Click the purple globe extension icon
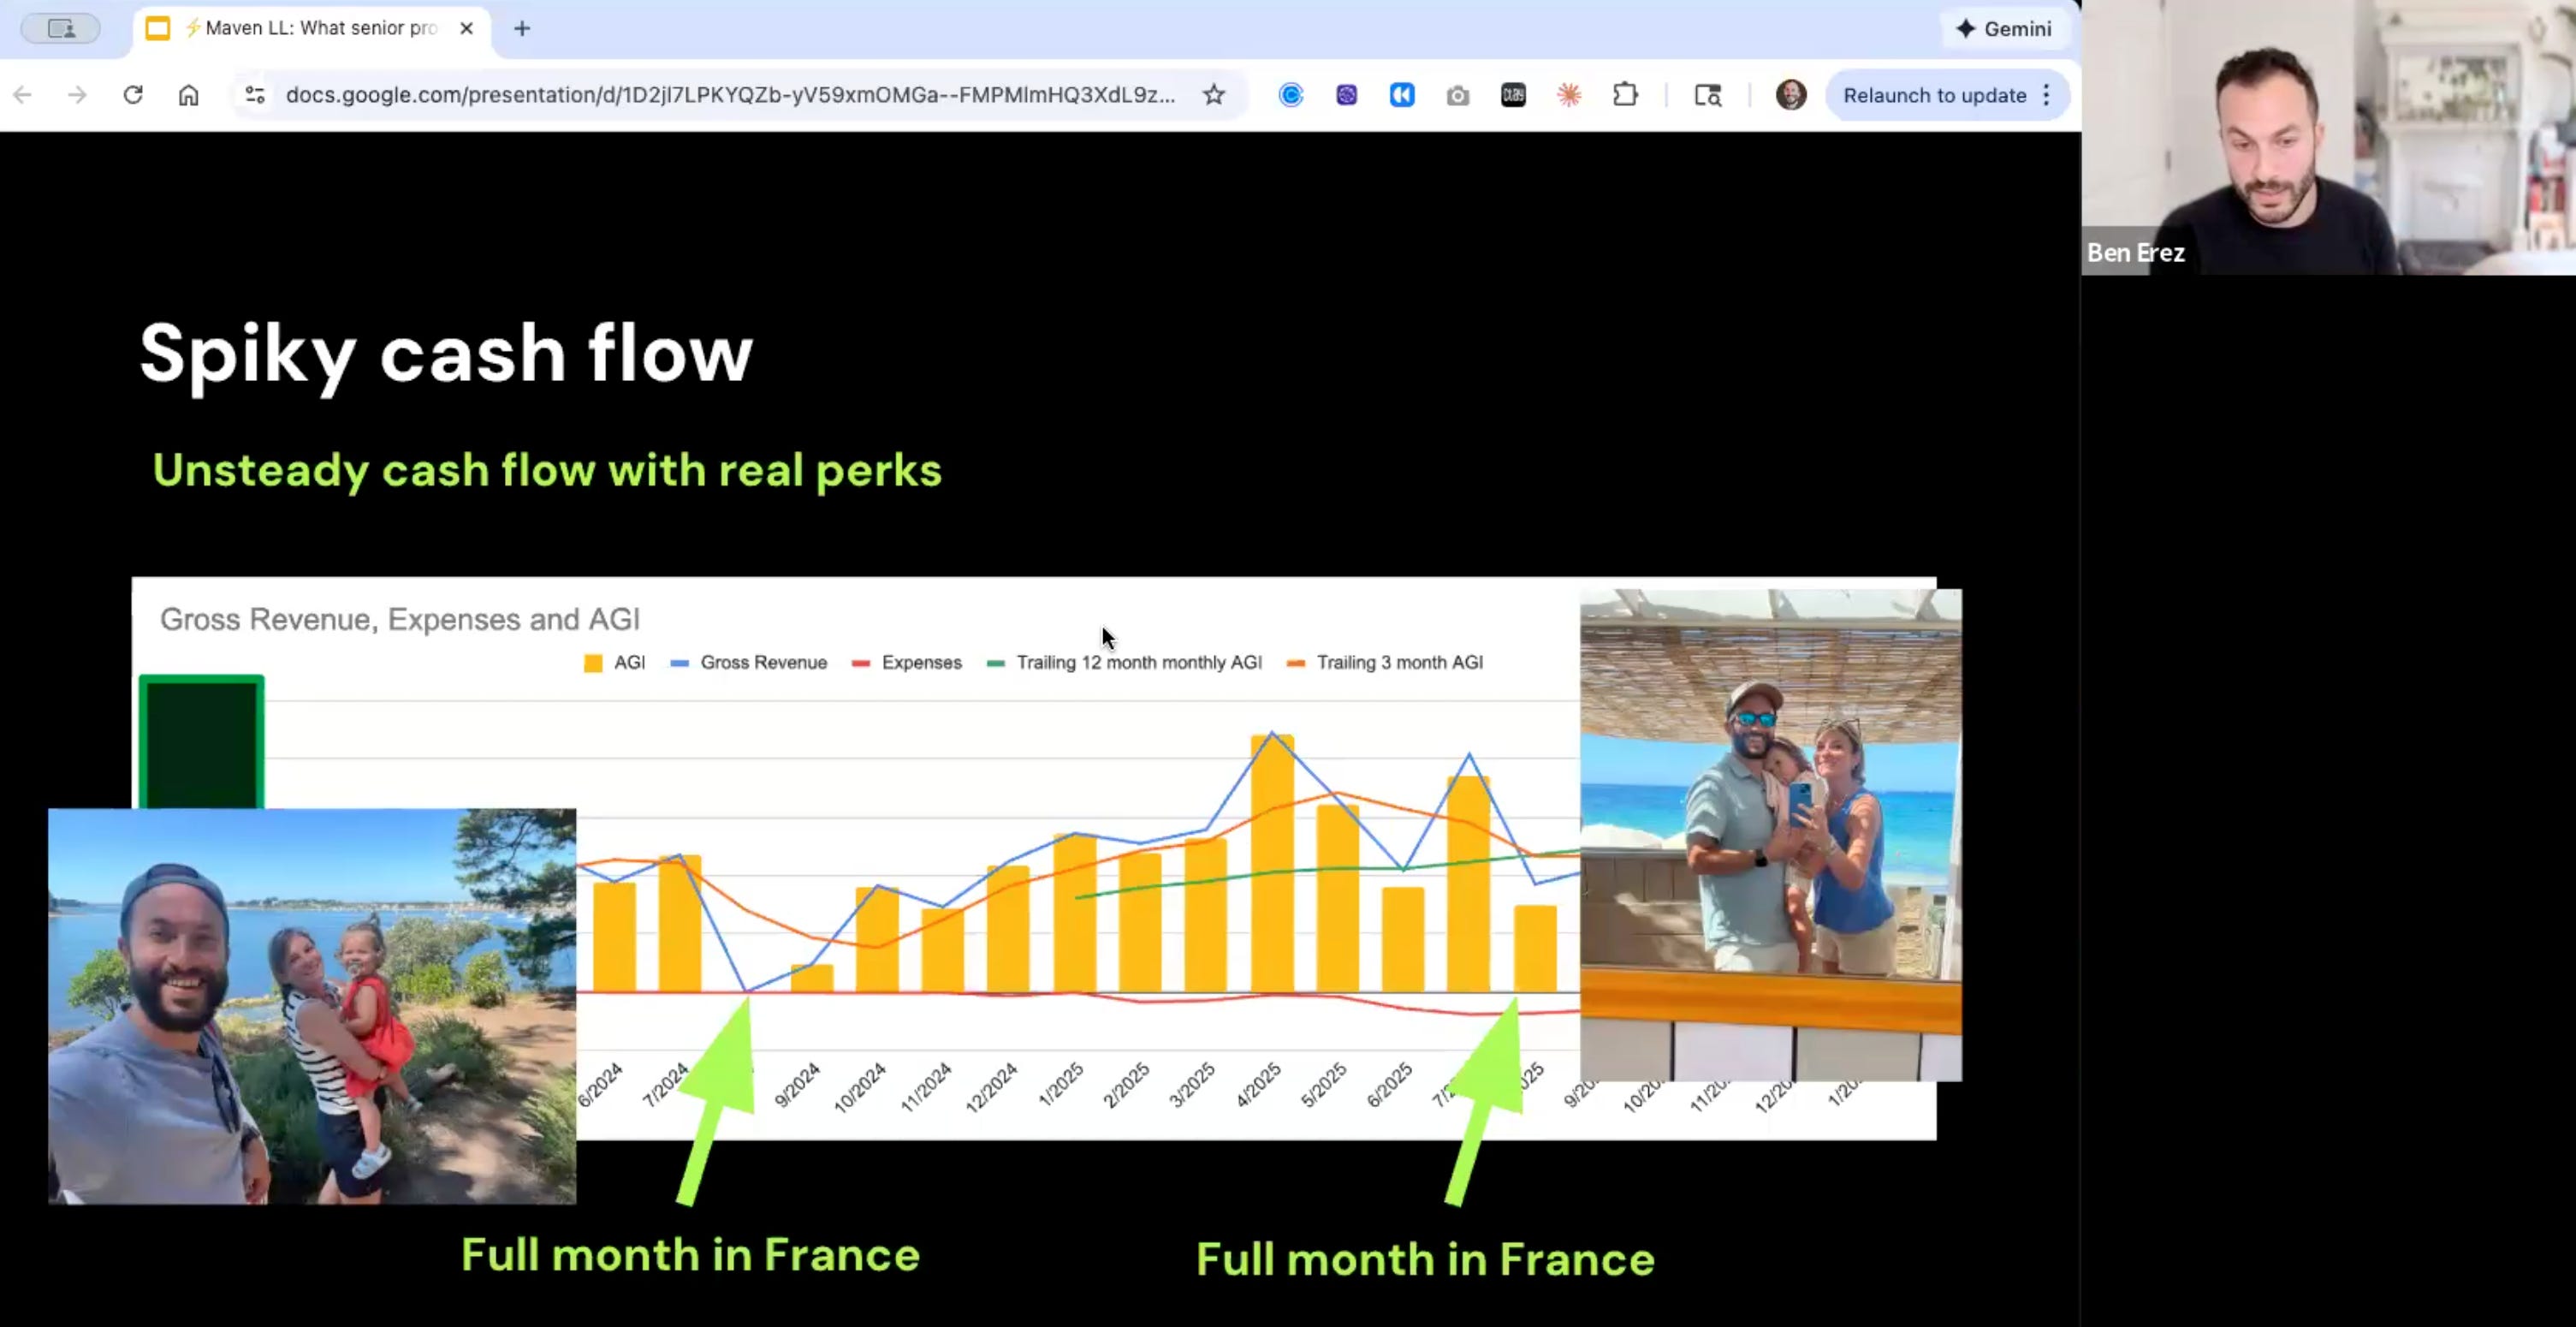 1346,95
